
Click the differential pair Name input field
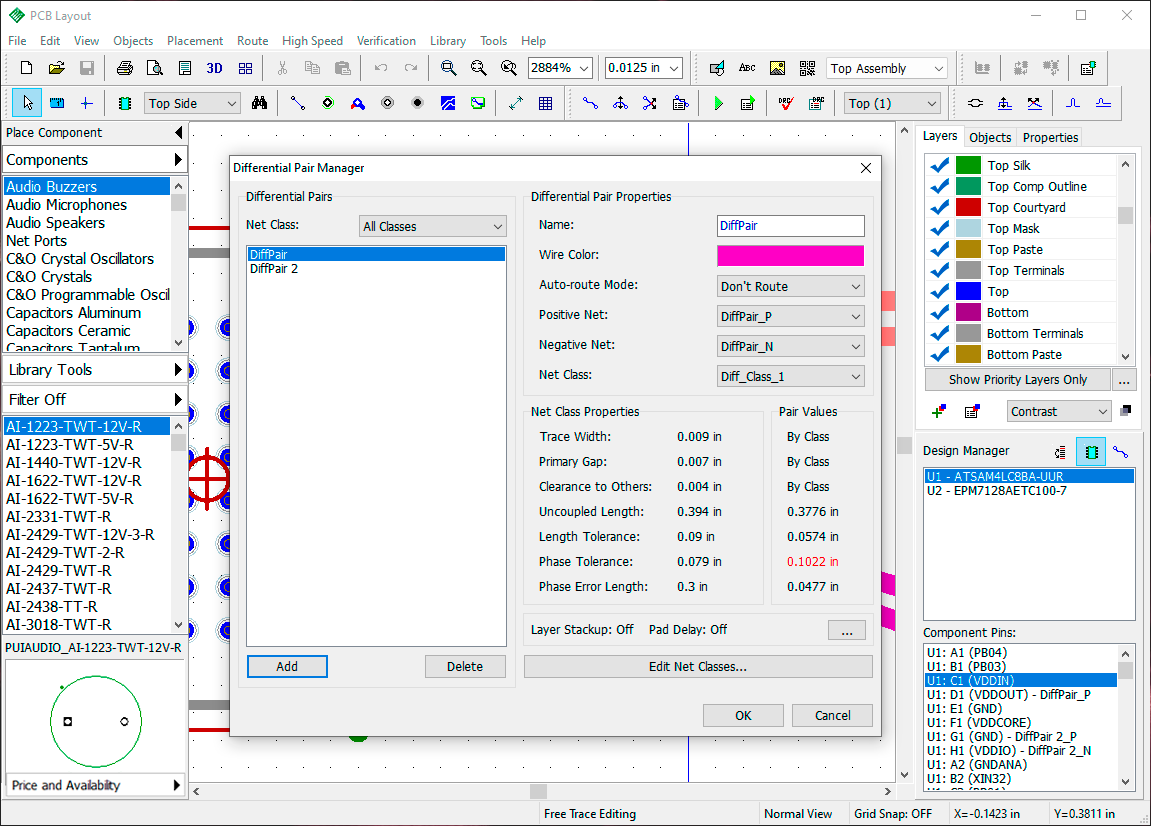[791, 225]
